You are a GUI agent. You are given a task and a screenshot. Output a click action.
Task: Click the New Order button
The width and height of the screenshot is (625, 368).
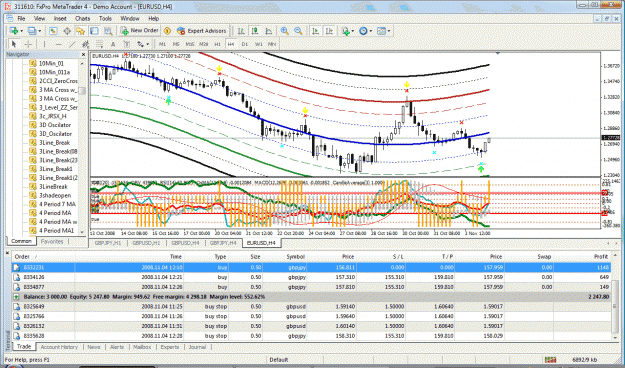click(140, 31)
